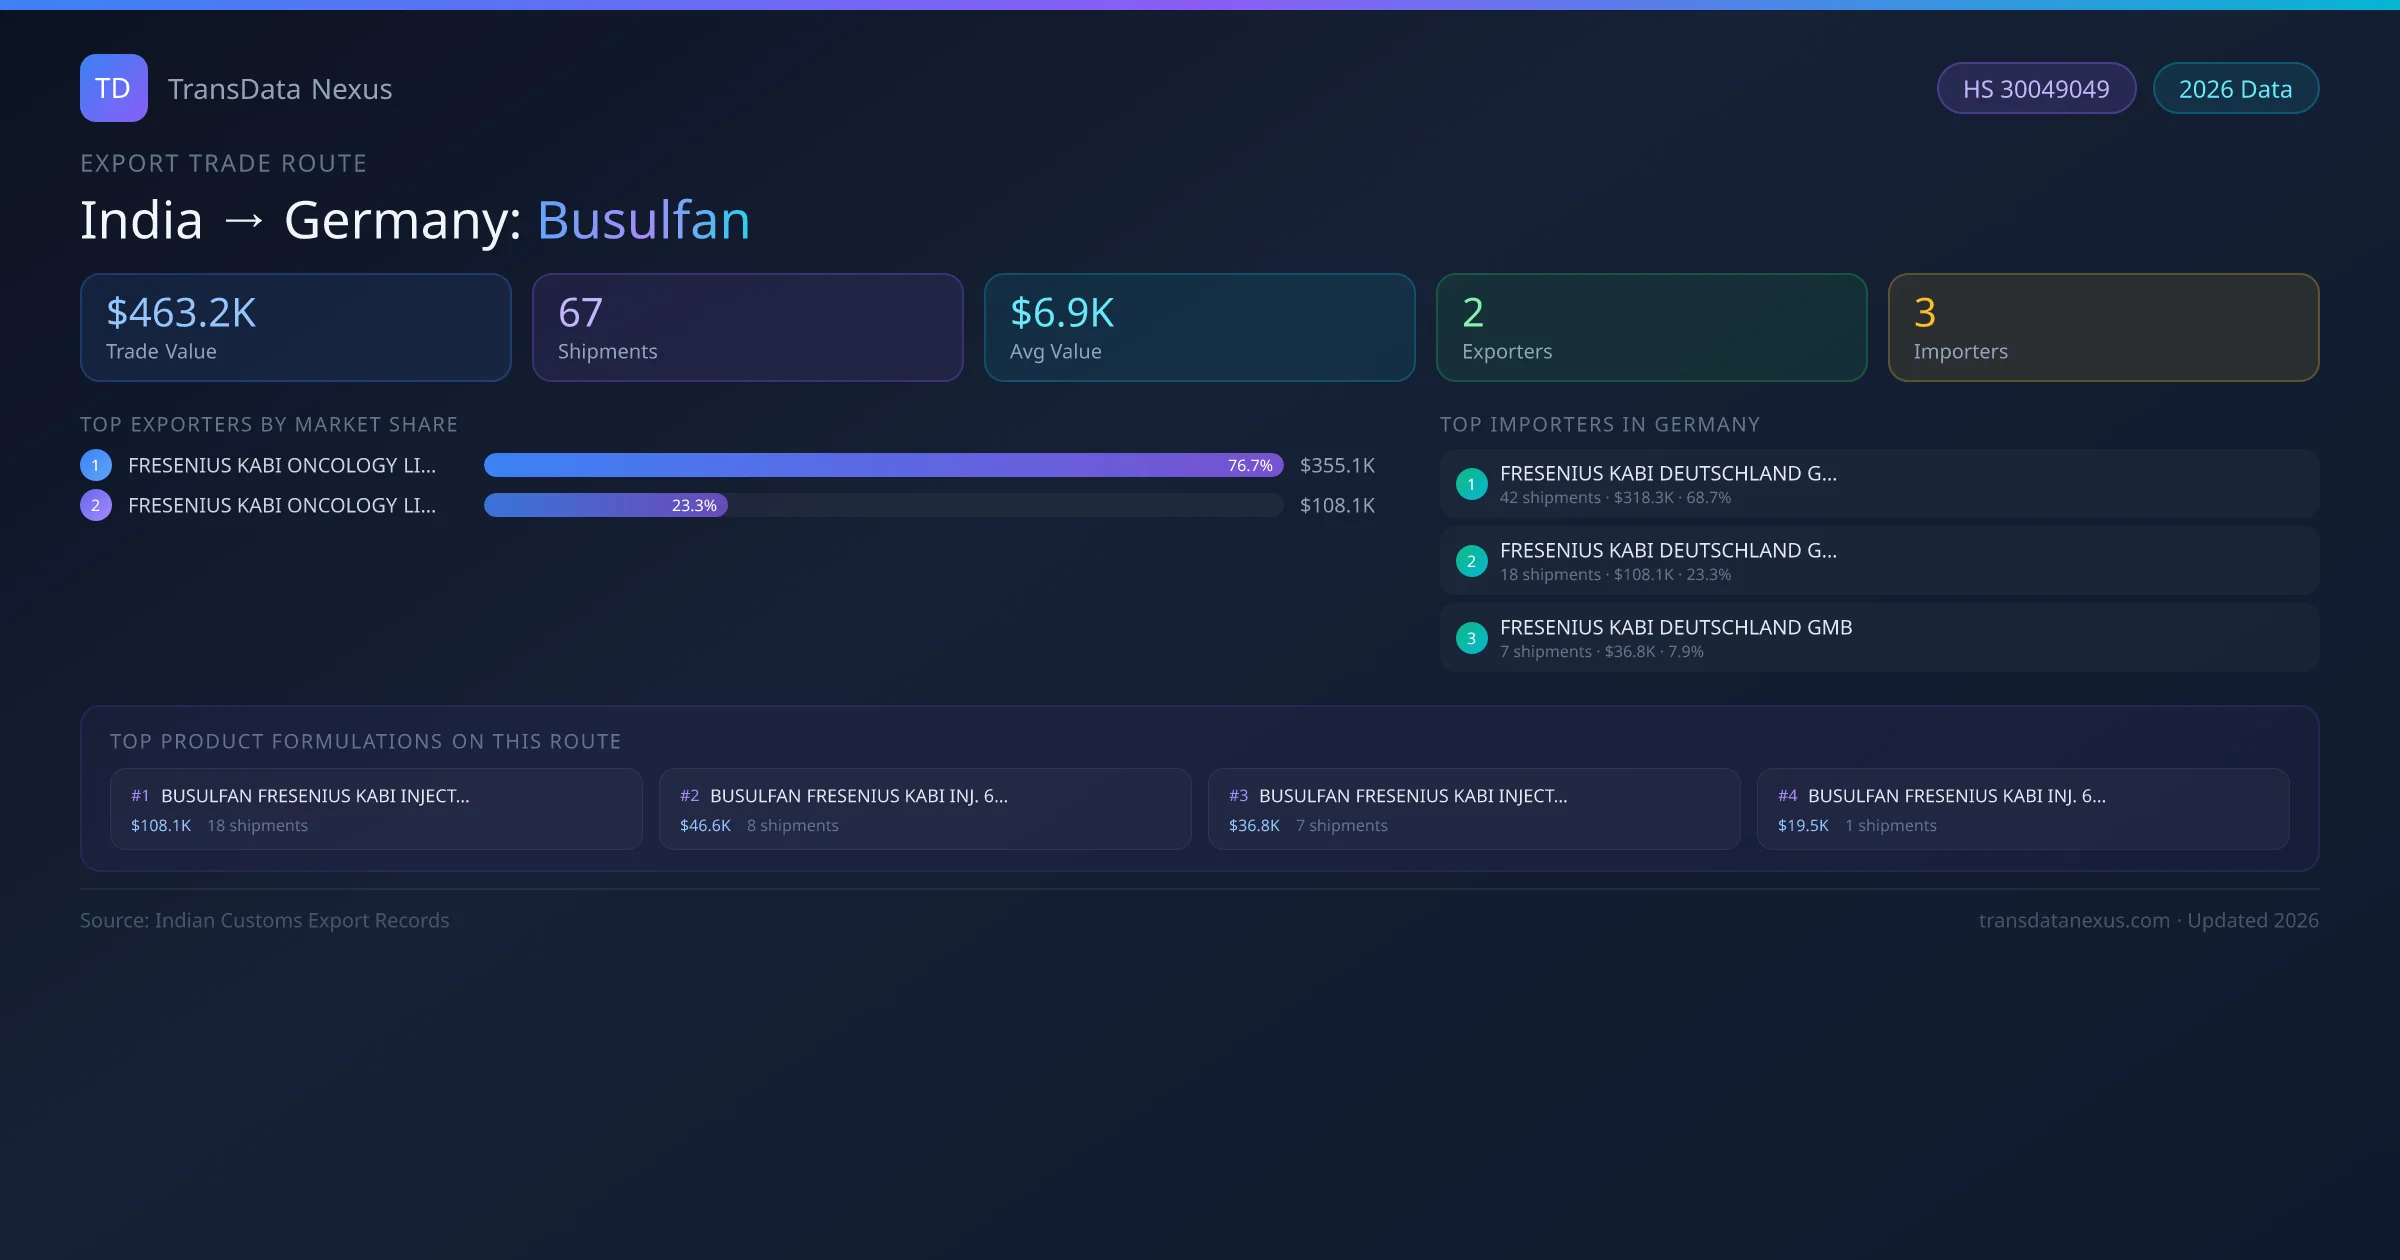Click the purple rank 2 exporter badge
The image size is (2400, 1260).
tap(96, 505)
